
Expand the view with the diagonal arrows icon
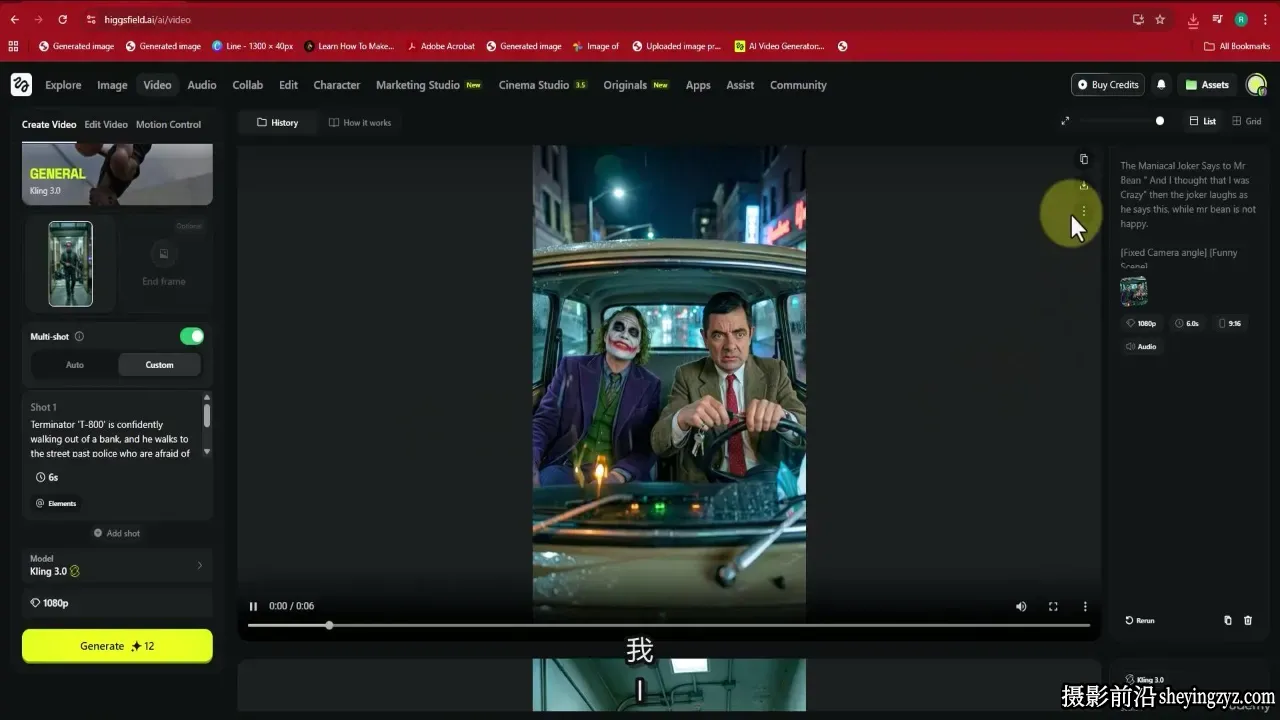(1065, 121)
